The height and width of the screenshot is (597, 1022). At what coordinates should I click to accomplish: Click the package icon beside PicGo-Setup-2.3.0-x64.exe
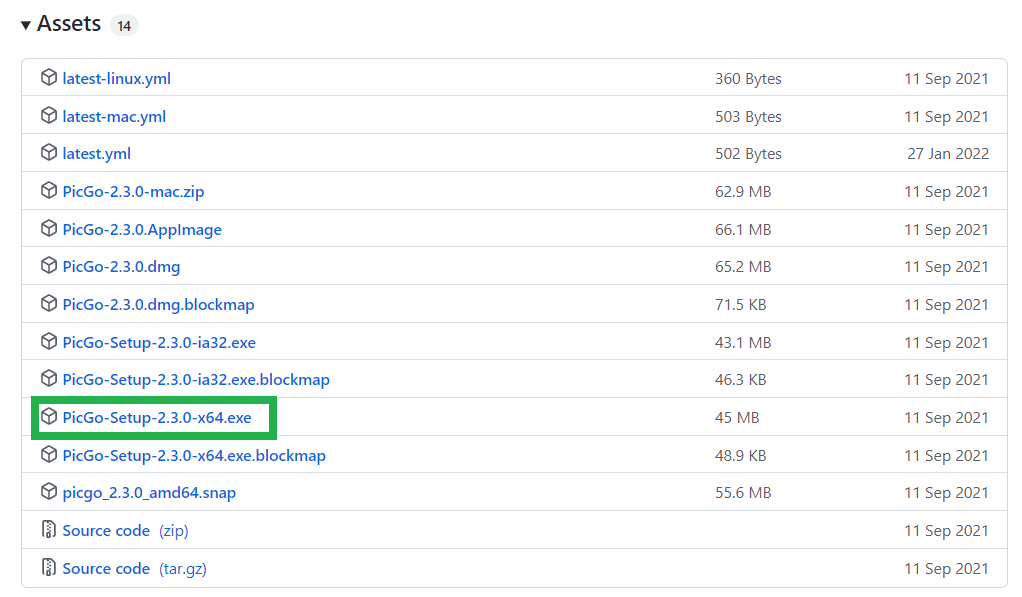point(49,416)
